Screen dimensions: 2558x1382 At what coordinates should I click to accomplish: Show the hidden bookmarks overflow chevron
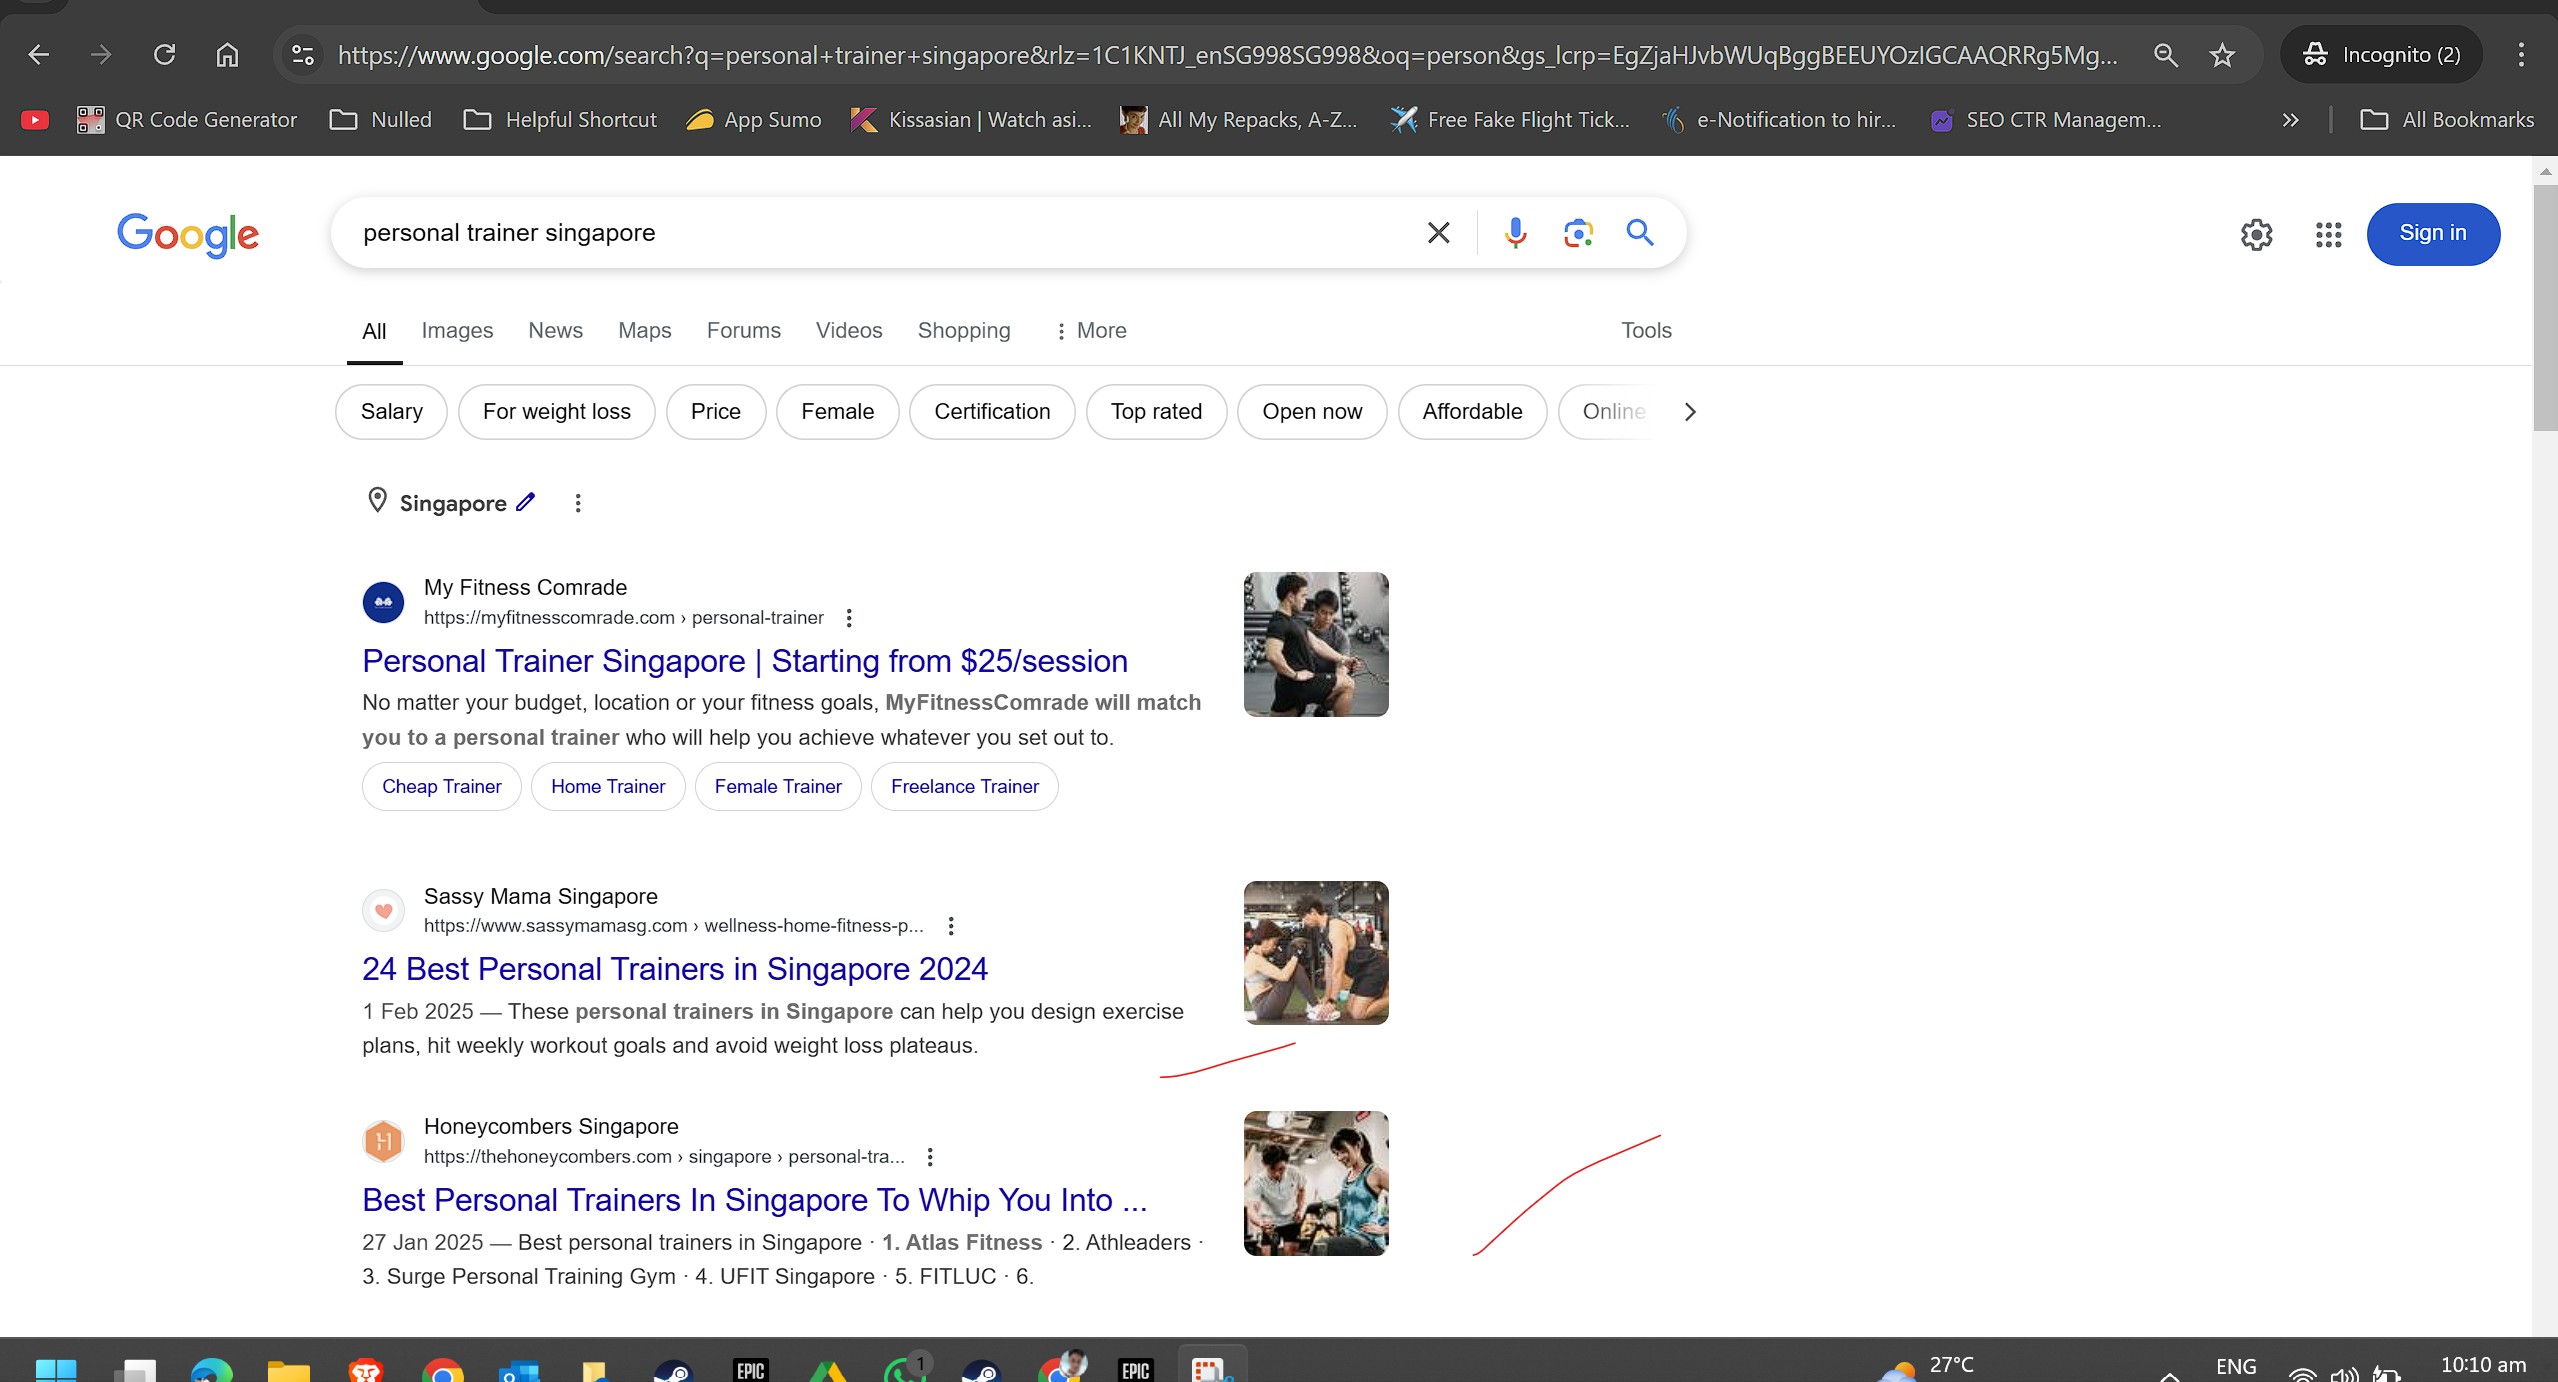2290,120
